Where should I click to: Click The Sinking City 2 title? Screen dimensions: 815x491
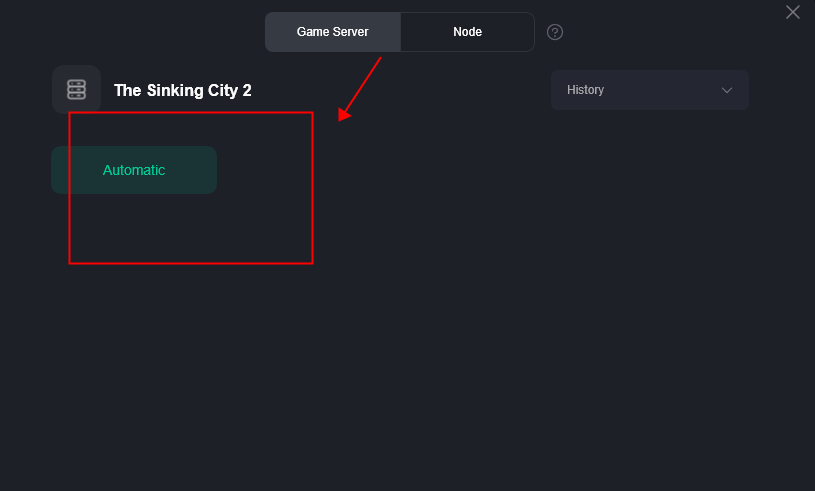click(182, 90)
